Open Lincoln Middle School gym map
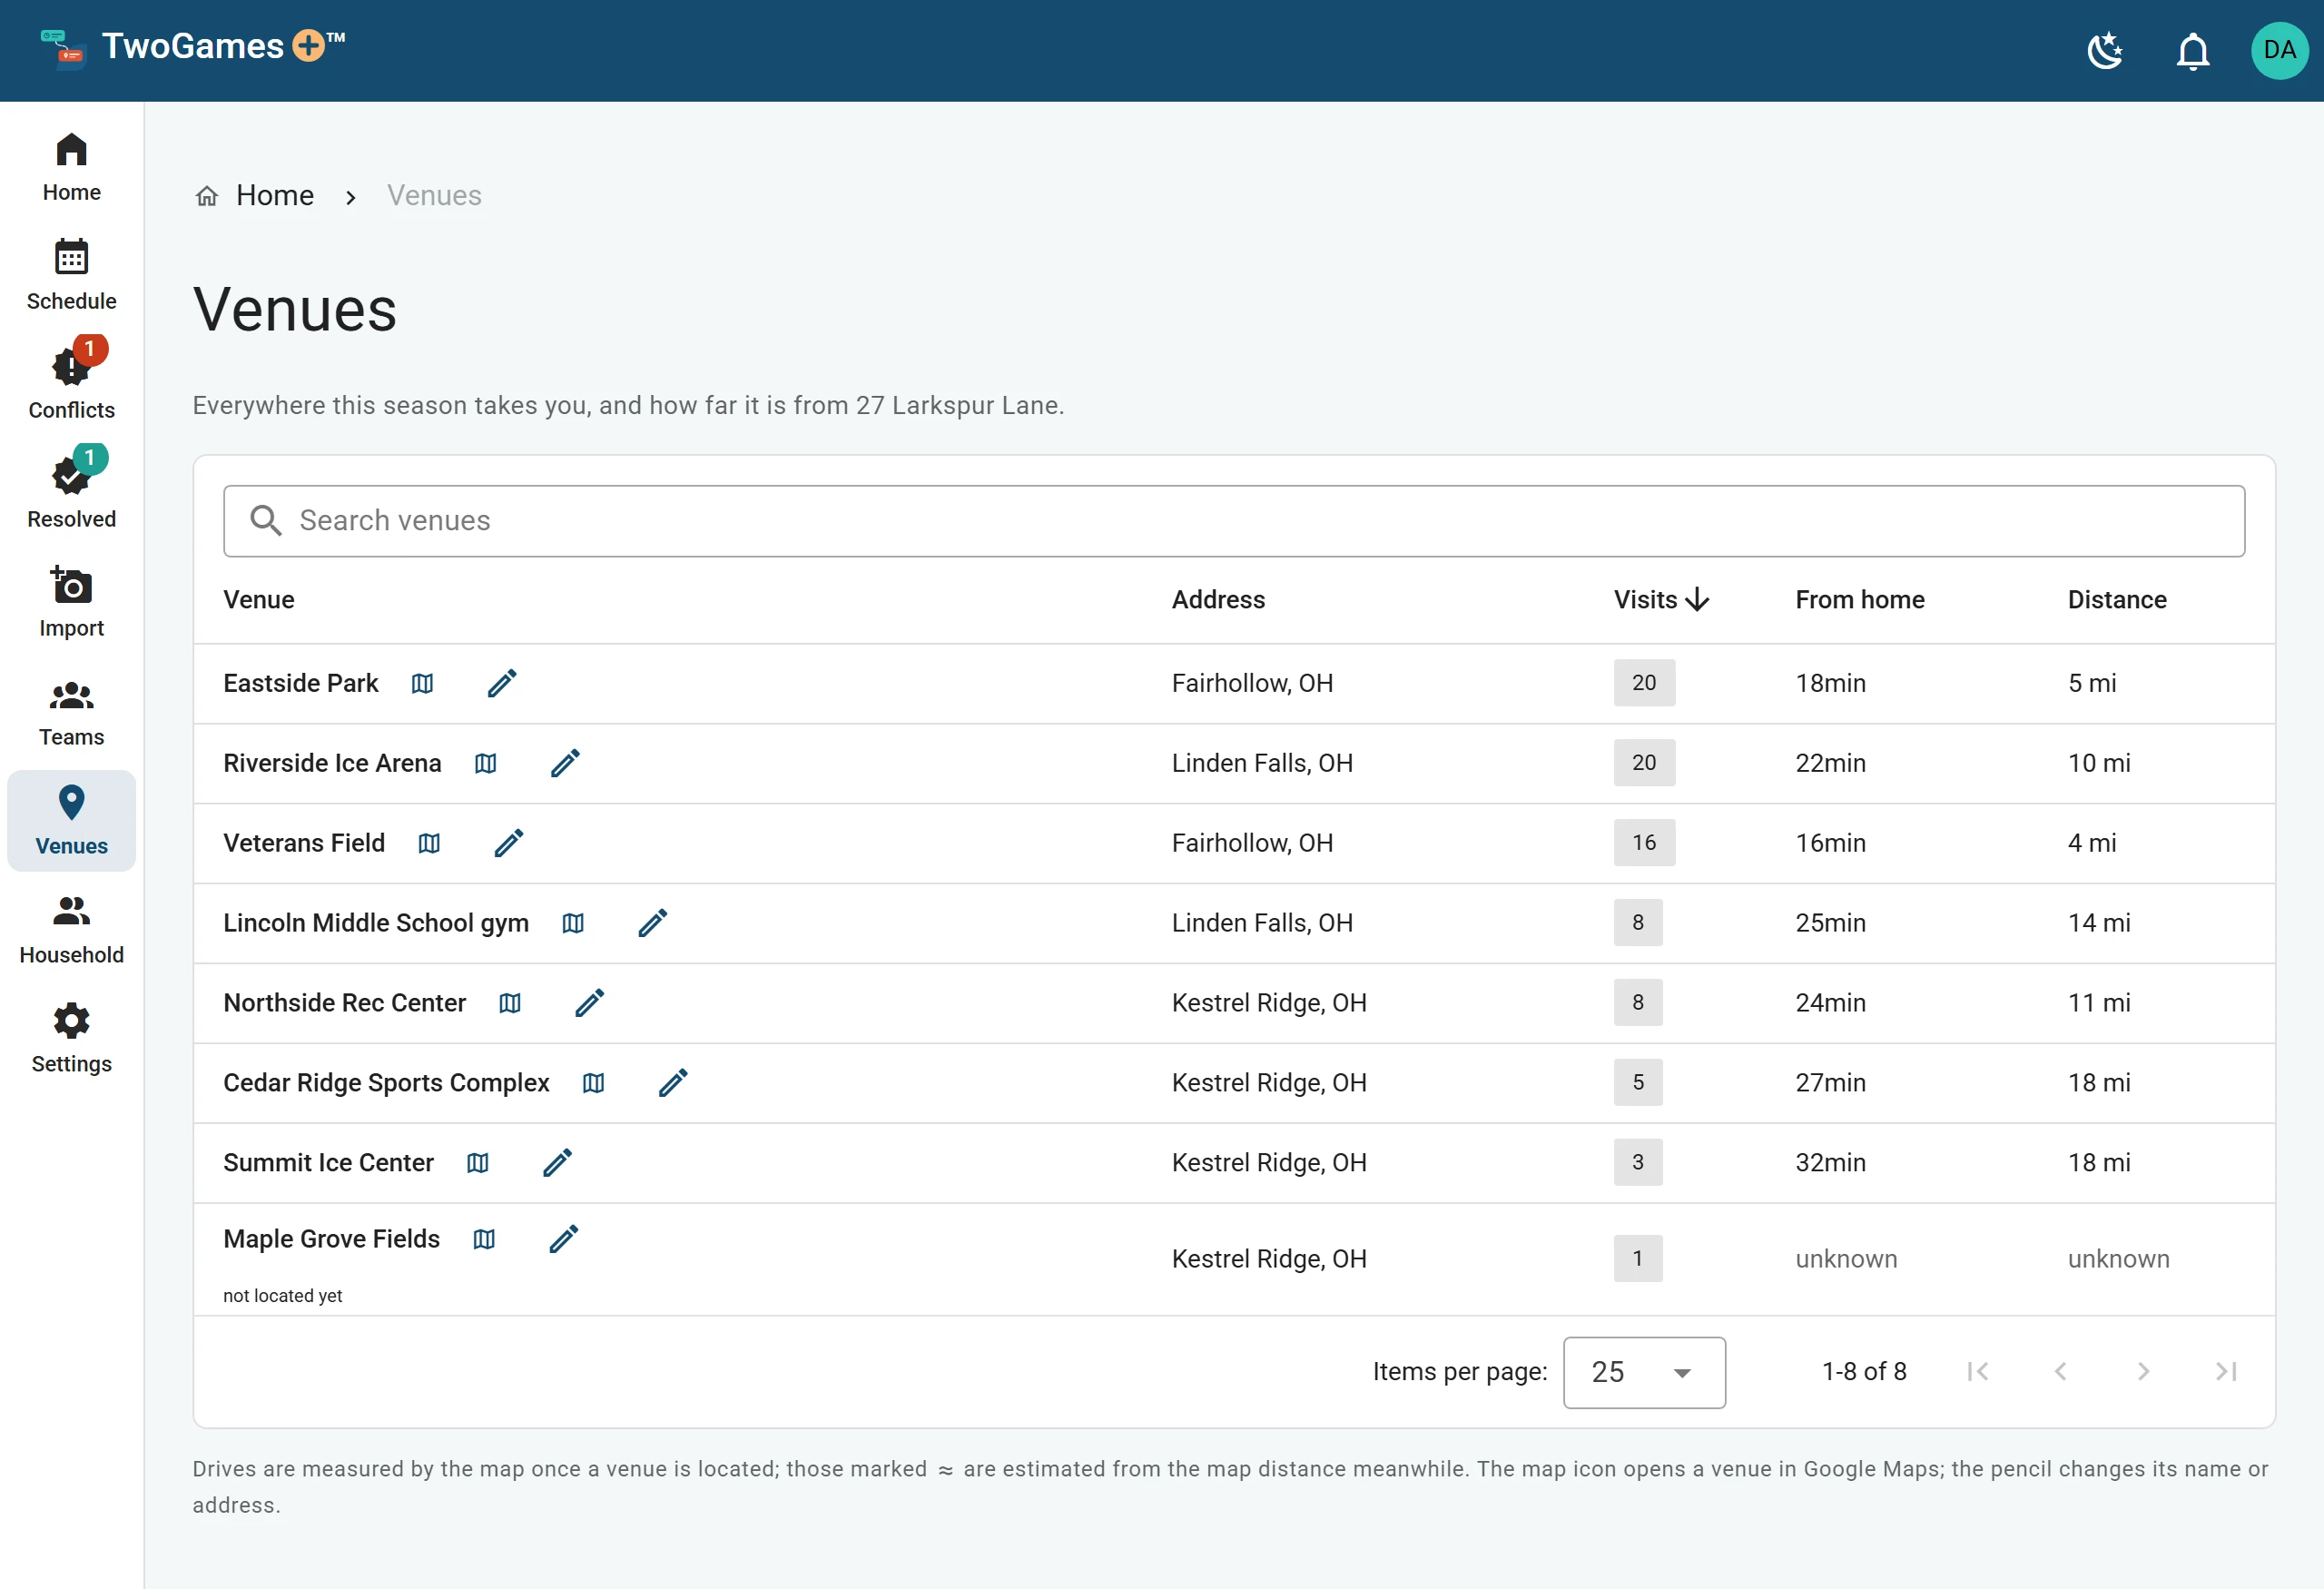 point(573,923)
